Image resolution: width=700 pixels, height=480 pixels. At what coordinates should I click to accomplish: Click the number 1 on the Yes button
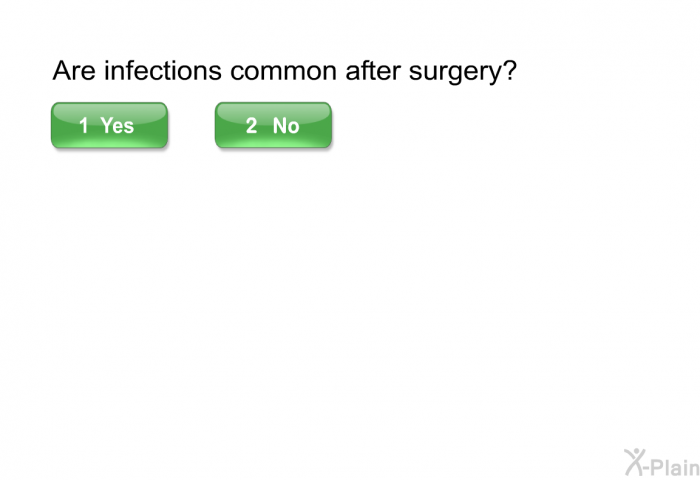[84, 126]
